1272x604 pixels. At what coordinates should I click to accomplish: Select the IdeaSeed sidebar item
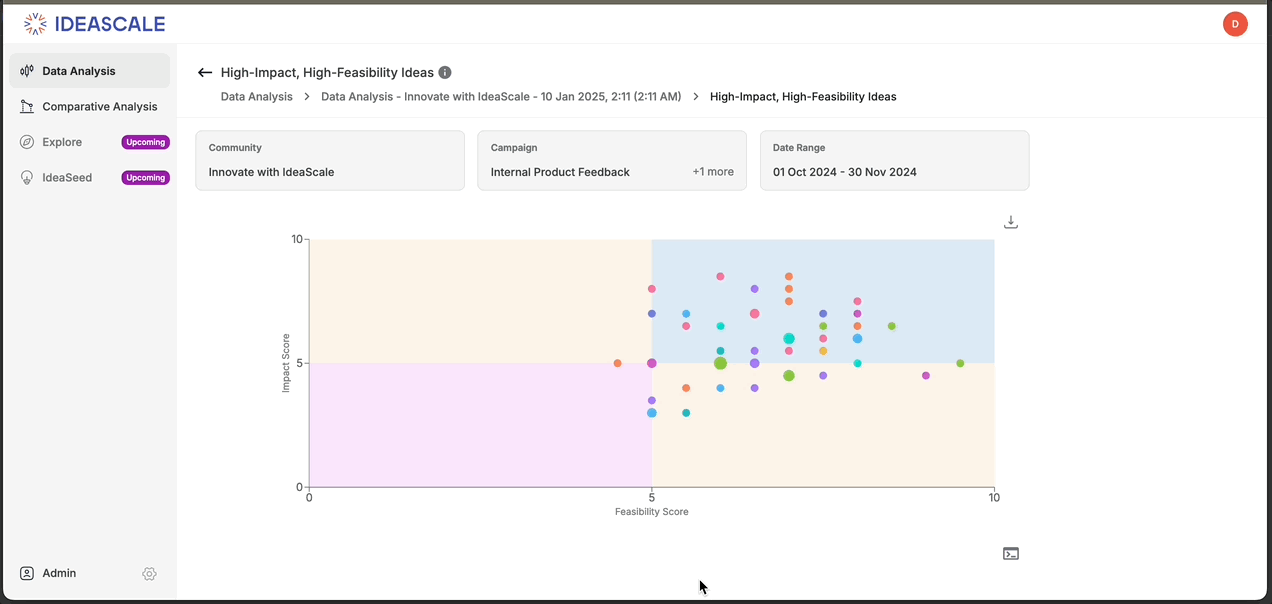pos(90,177)
